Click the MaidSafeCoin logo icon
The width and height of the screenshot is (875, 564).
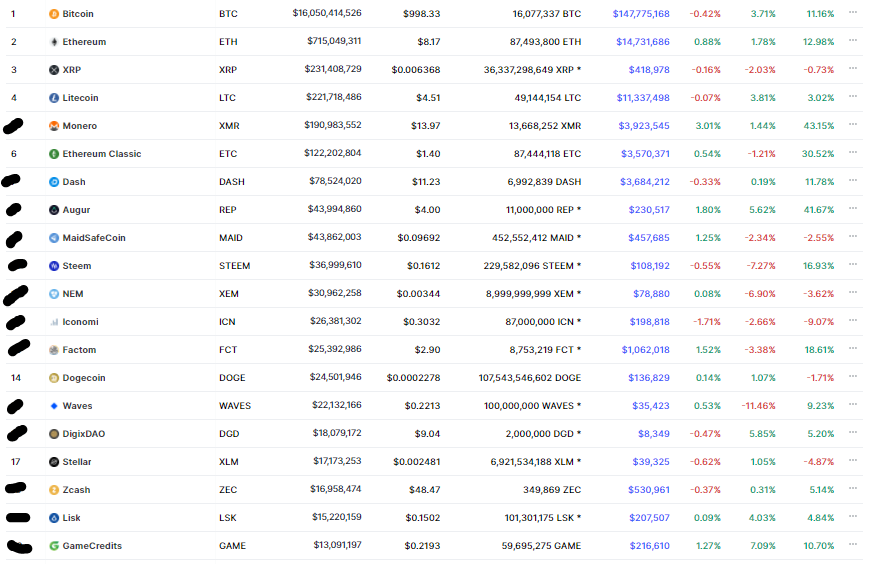coord(54,238)
